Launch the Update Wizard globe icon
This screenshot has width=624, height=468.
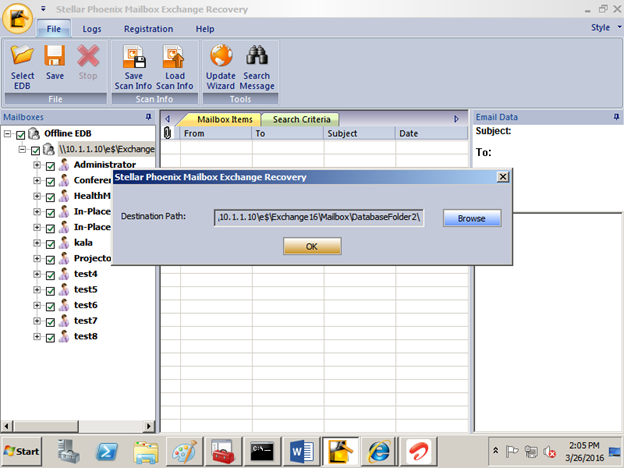tap(221, 55)
